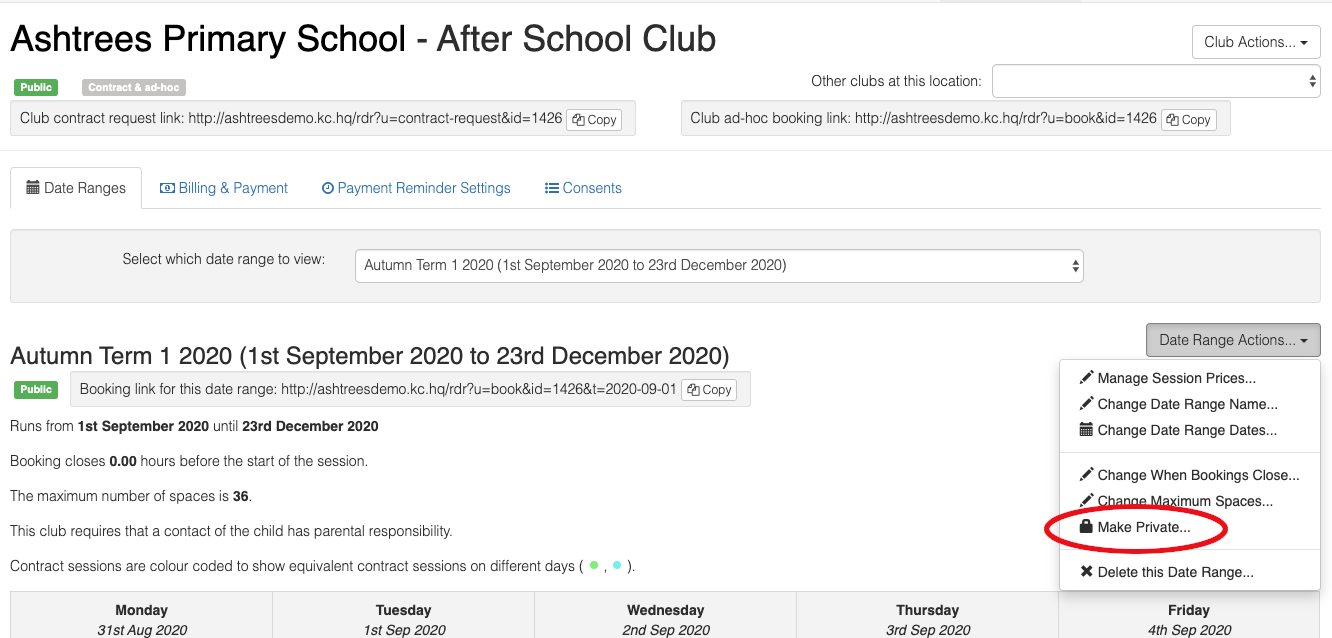The image size is (1332, 638).
Task: Click the green contract session colour dot
Action: click(594, 565)
